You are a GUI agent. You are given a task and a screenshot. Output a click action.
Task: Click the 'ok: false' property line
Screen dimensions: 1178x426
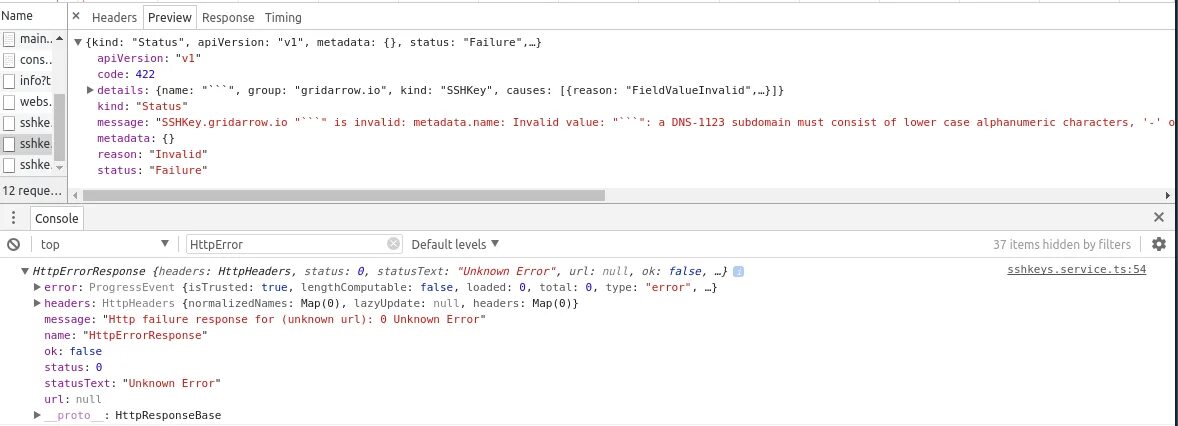(73, 351)
